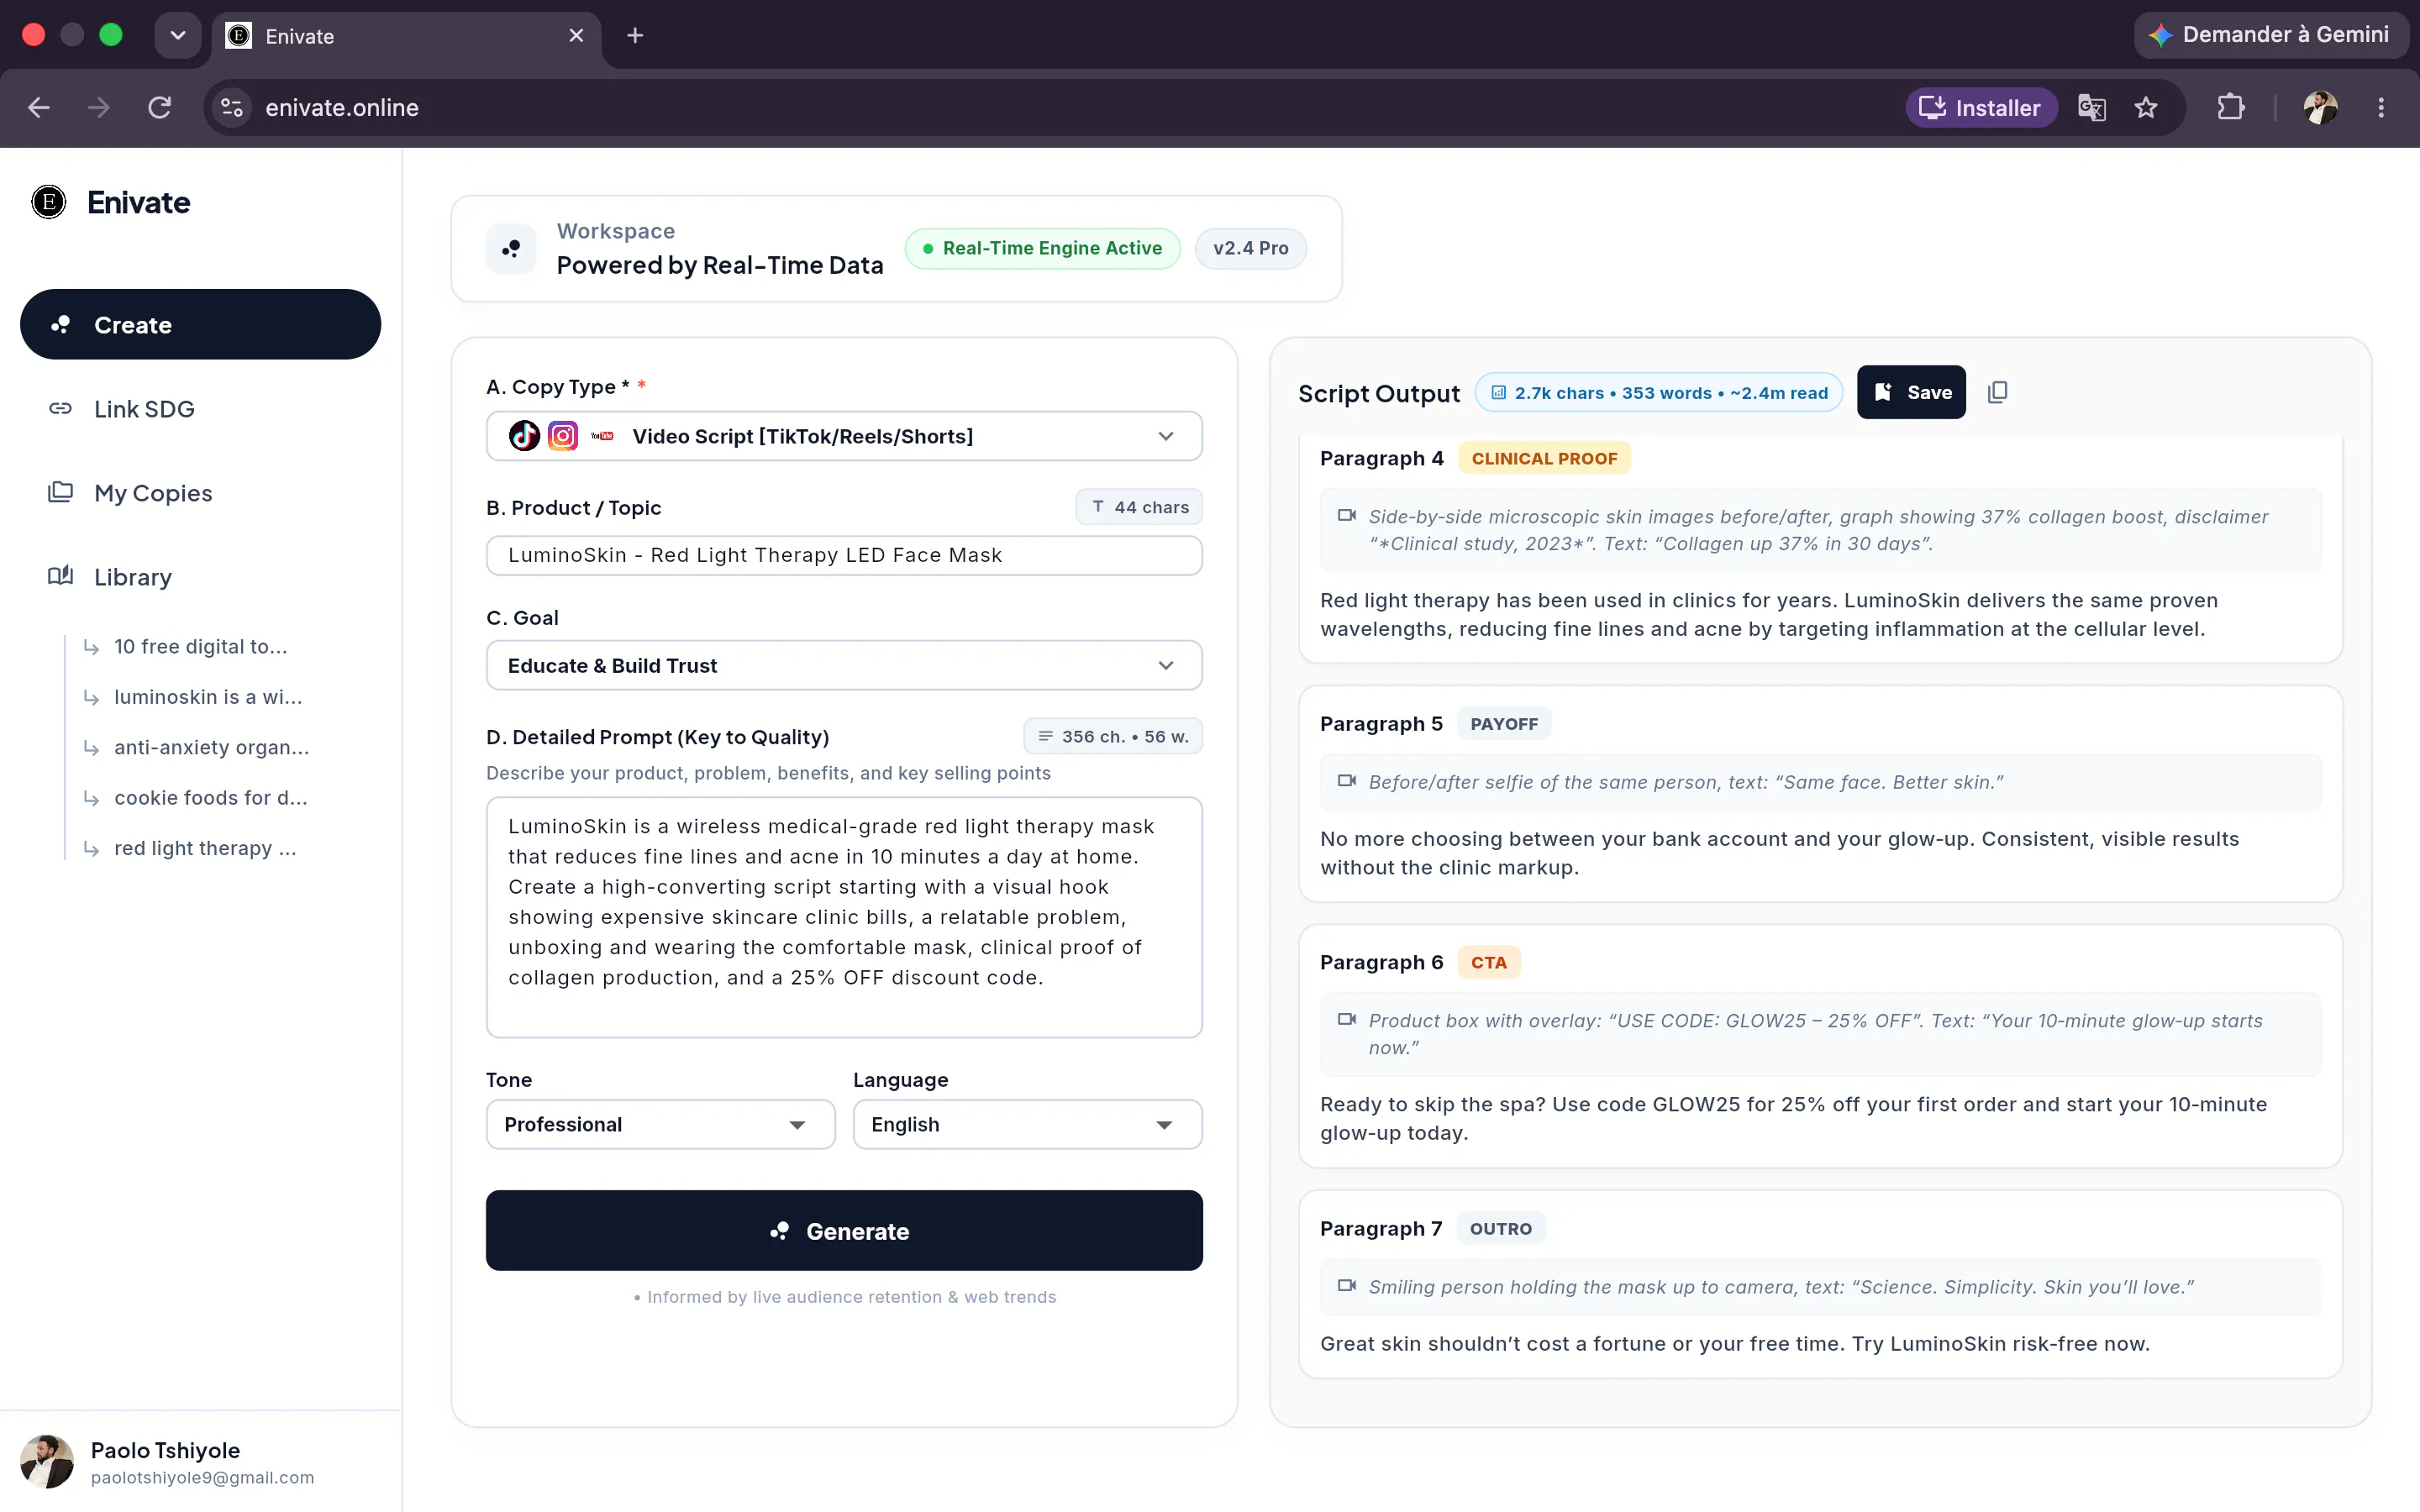Open the Chrome profile avatar
Image resolution: width=2420 pixels, height=1512 pixels.
[x=2320, y=108]
